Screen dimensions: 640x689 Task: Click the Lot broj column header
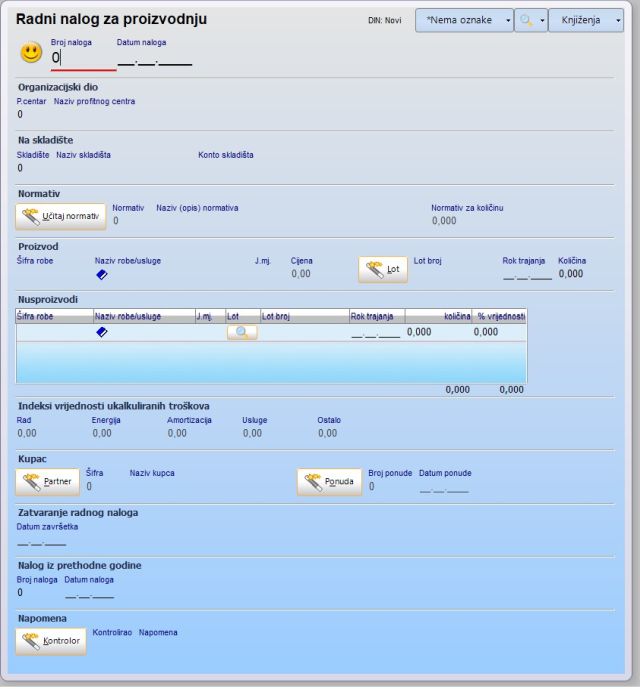click(304, 316)
